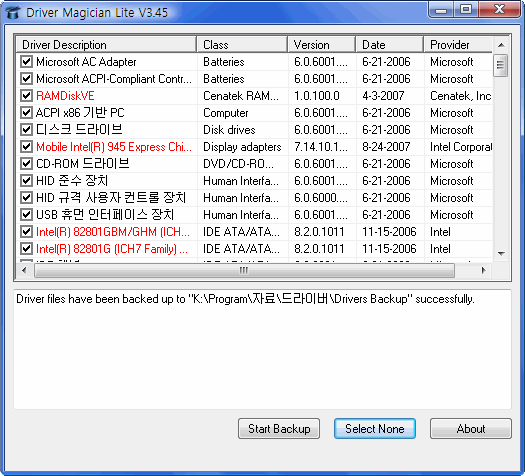Click the Intel Corporal provider cell
Viewport: 525px width, 476px height.
pyautogui.click(x=461, y=147)
